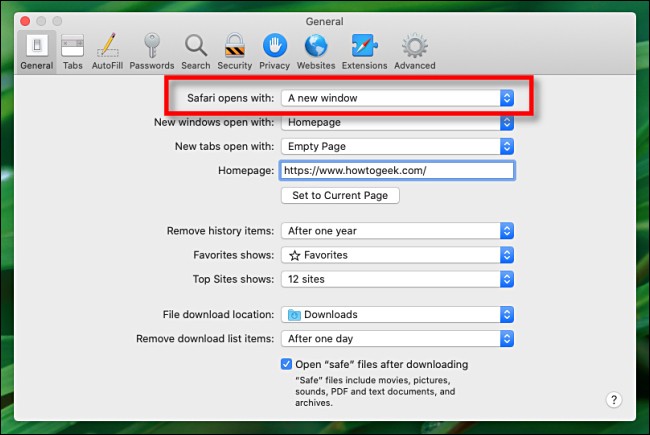Switch to Search preferences magnifier icon
Image resolution: width=650 pixels, height=435 pixels.
pos(196,50)
